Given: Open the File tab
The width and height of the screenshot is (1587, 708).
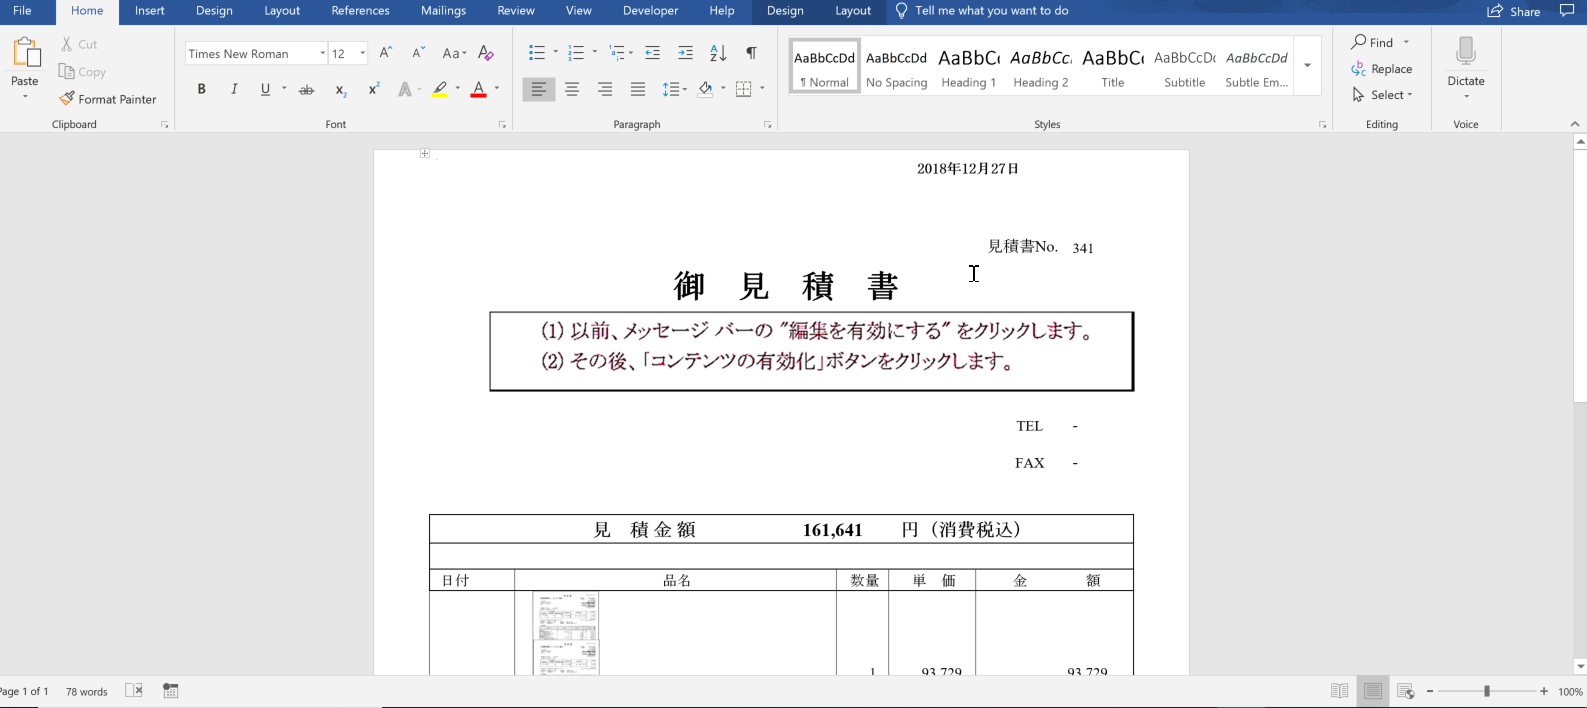Looking at the screenshot, I should [22, 11].
